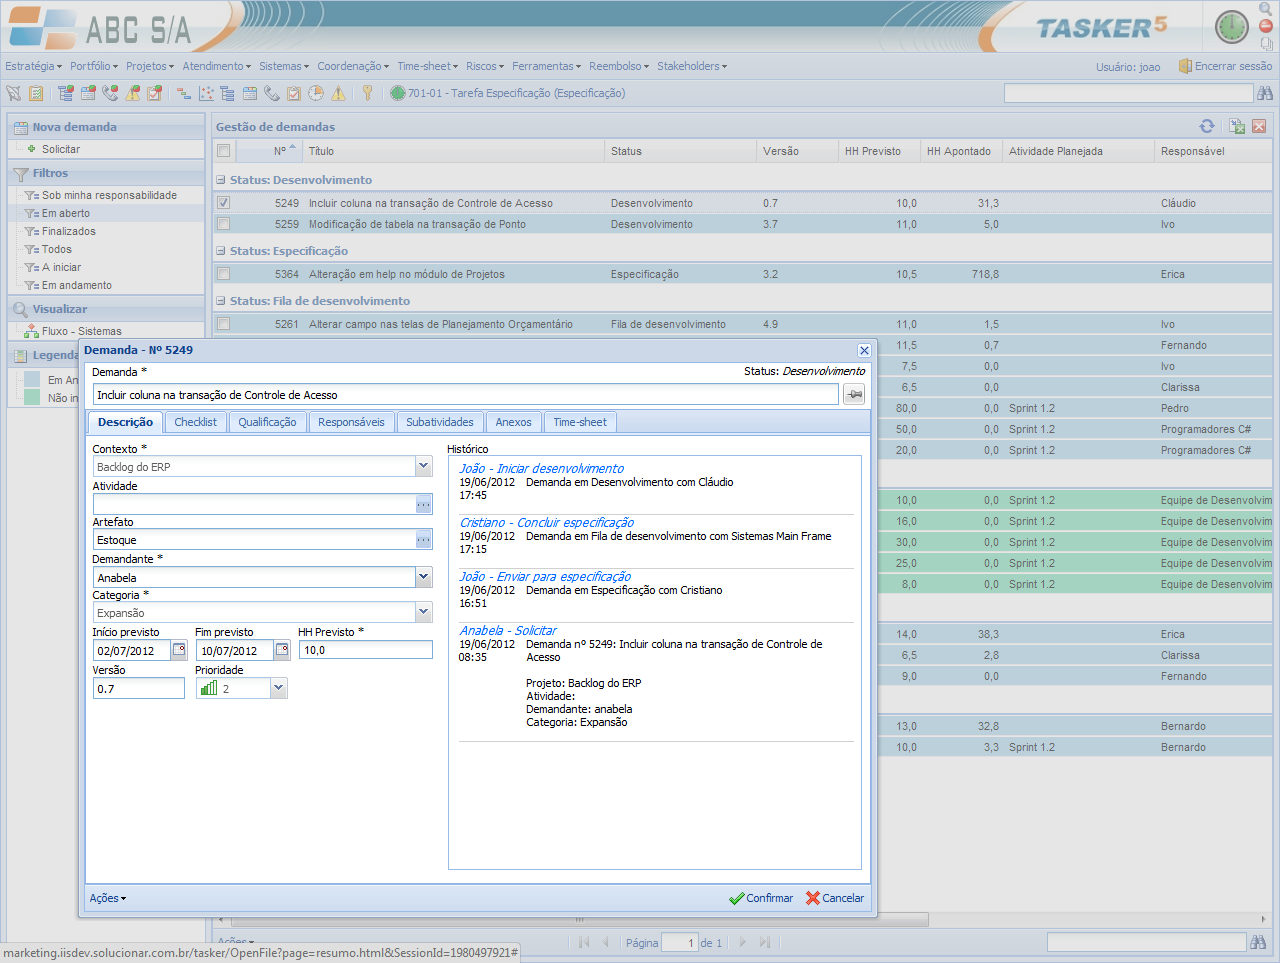Click the Cancelar button
This screenshot has height=963, width=1280.
coord(835,898)
